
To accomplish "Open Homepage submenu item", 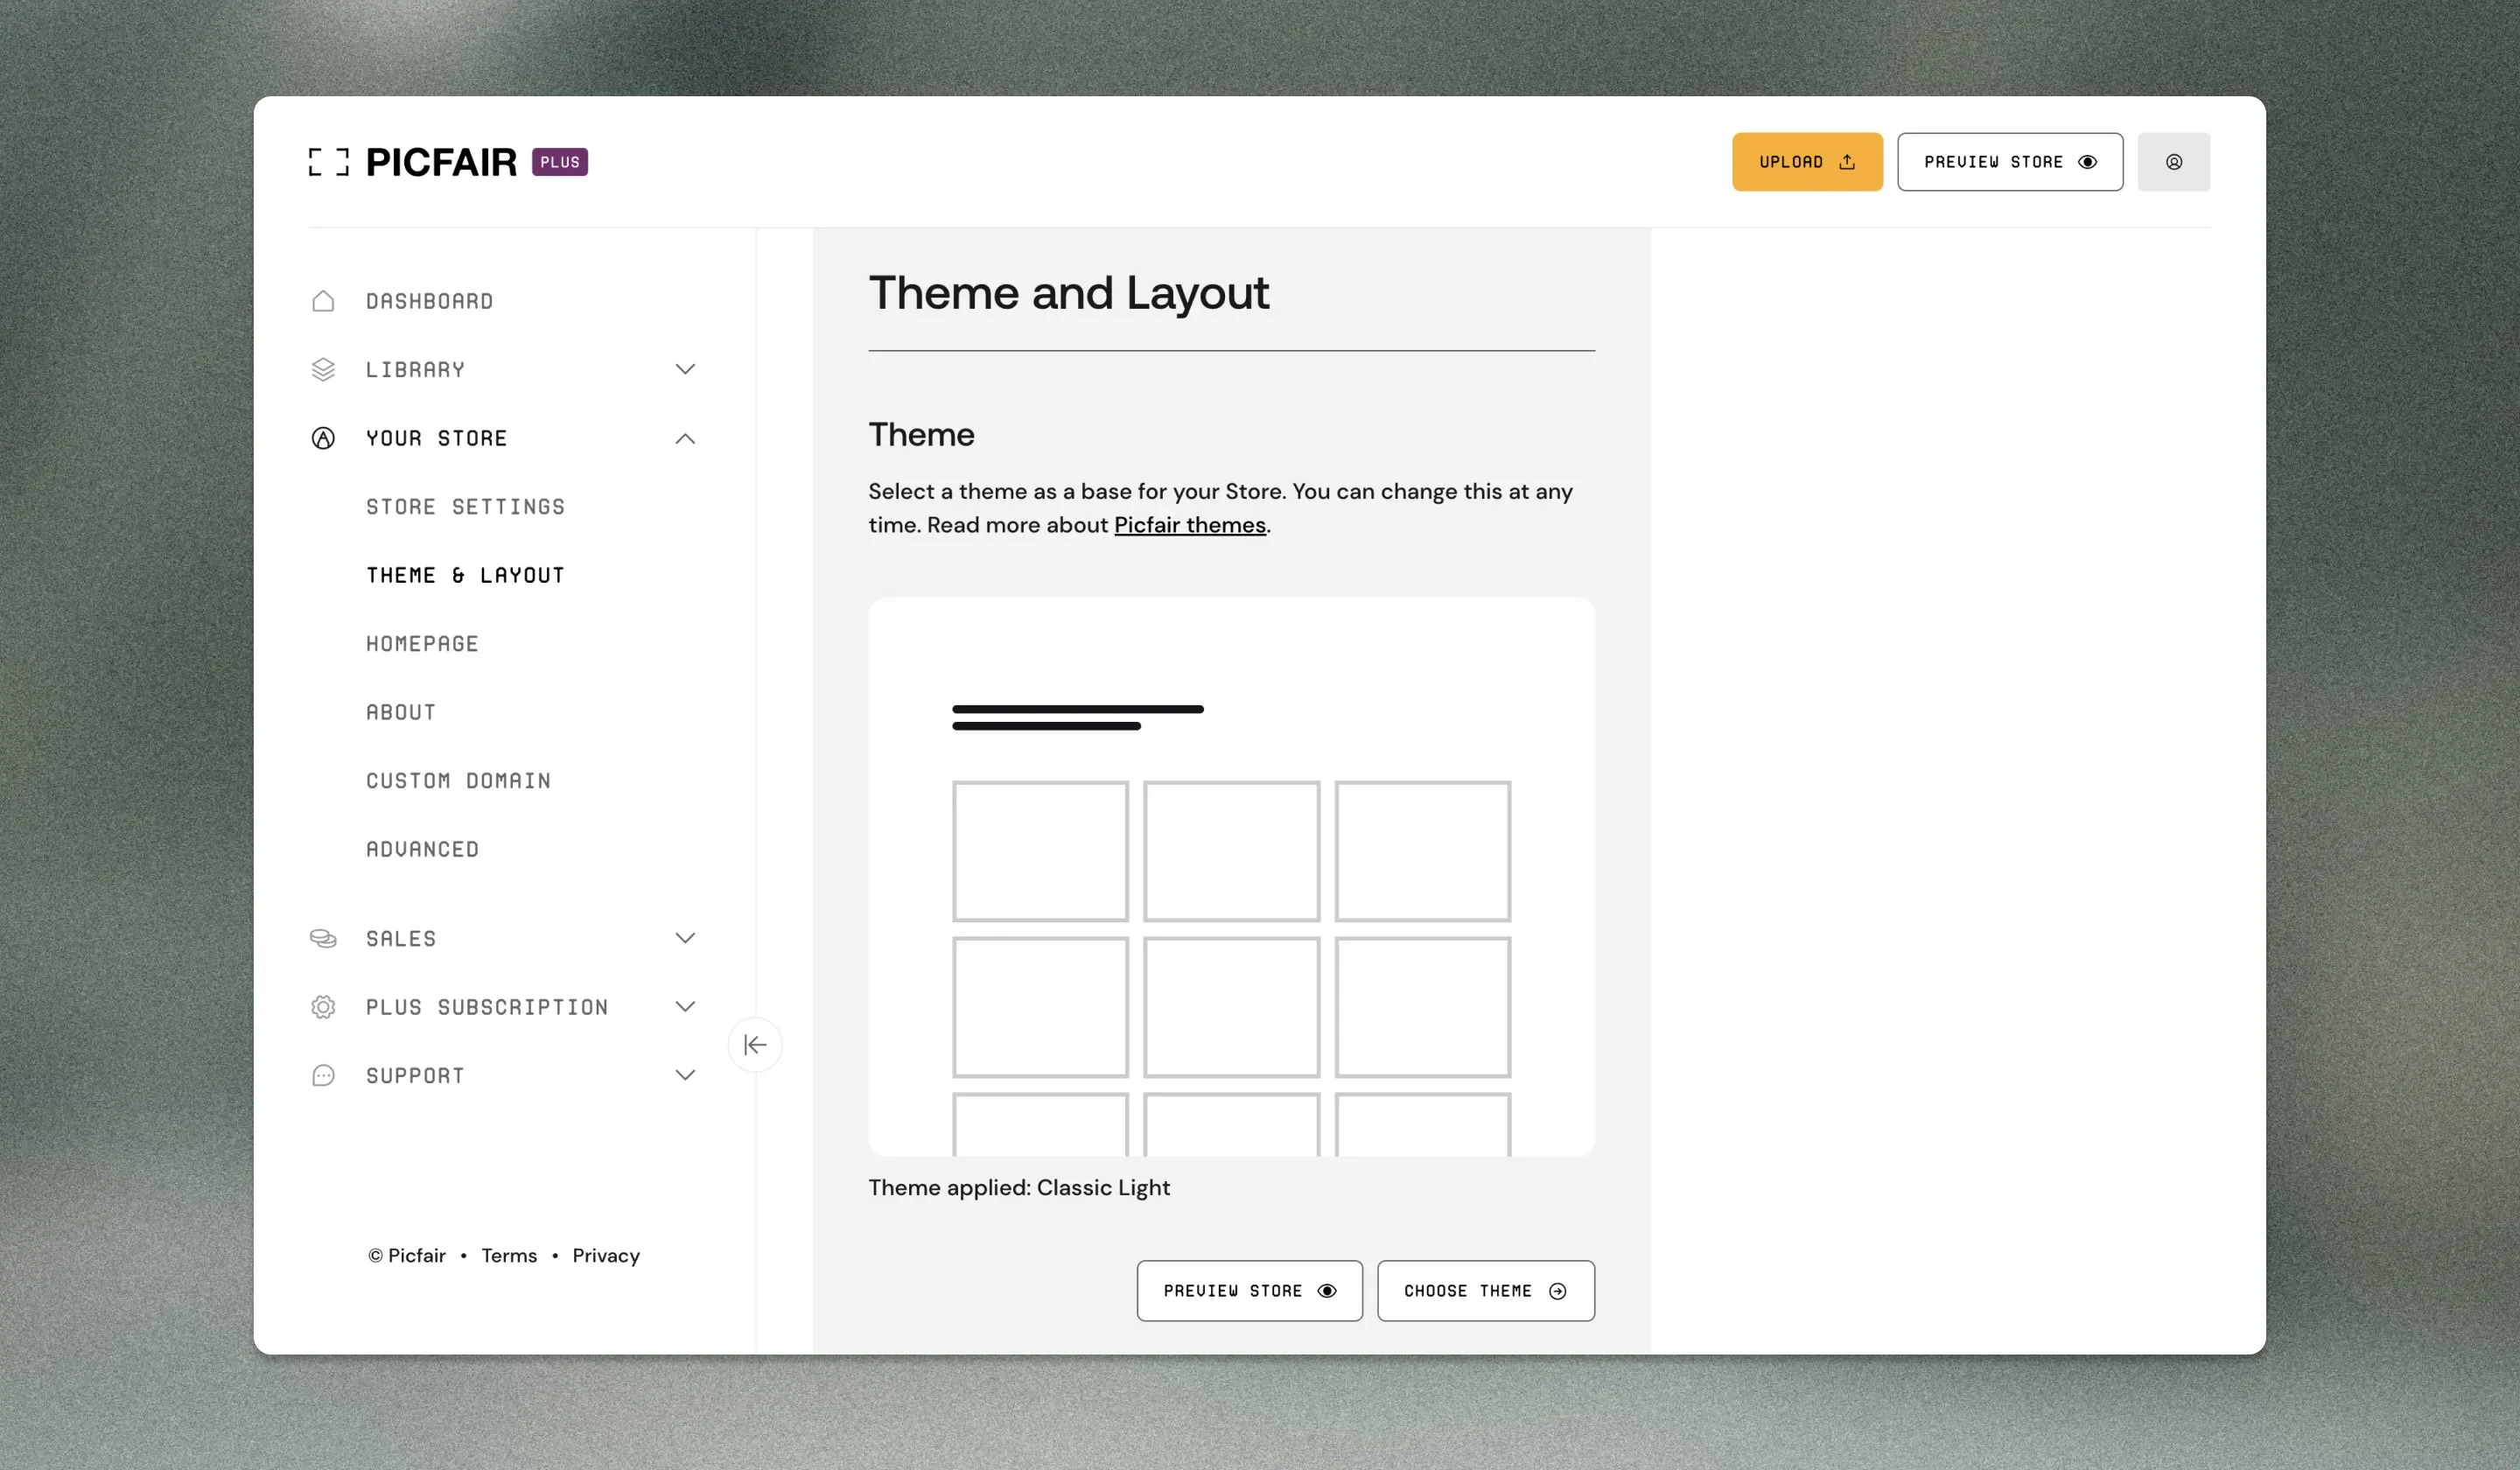I will (x=422, y=644).
